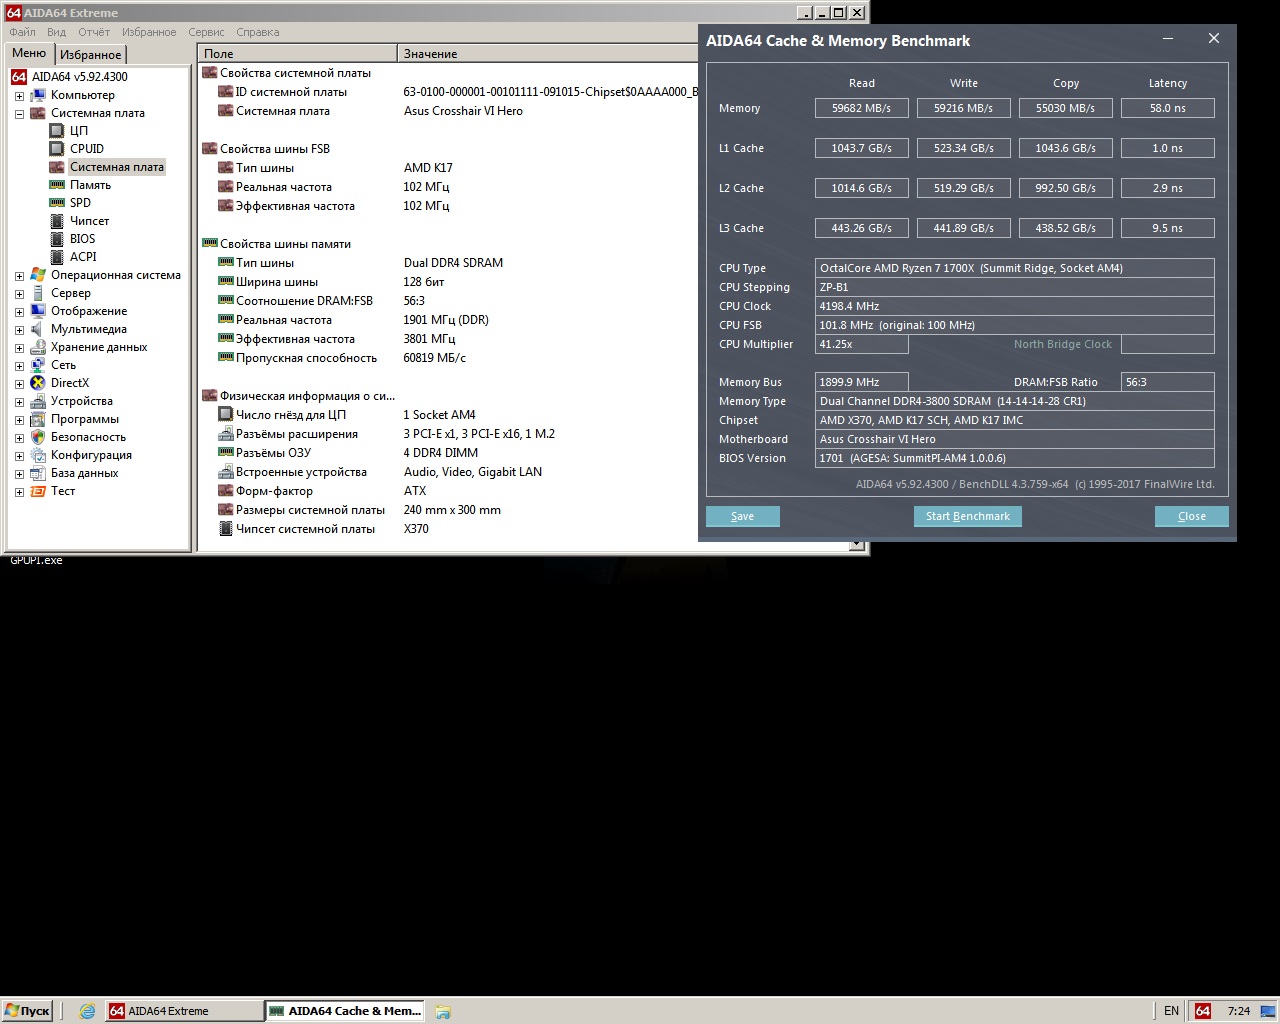Click Close in the benchmark dialog

coord(1191,516)
